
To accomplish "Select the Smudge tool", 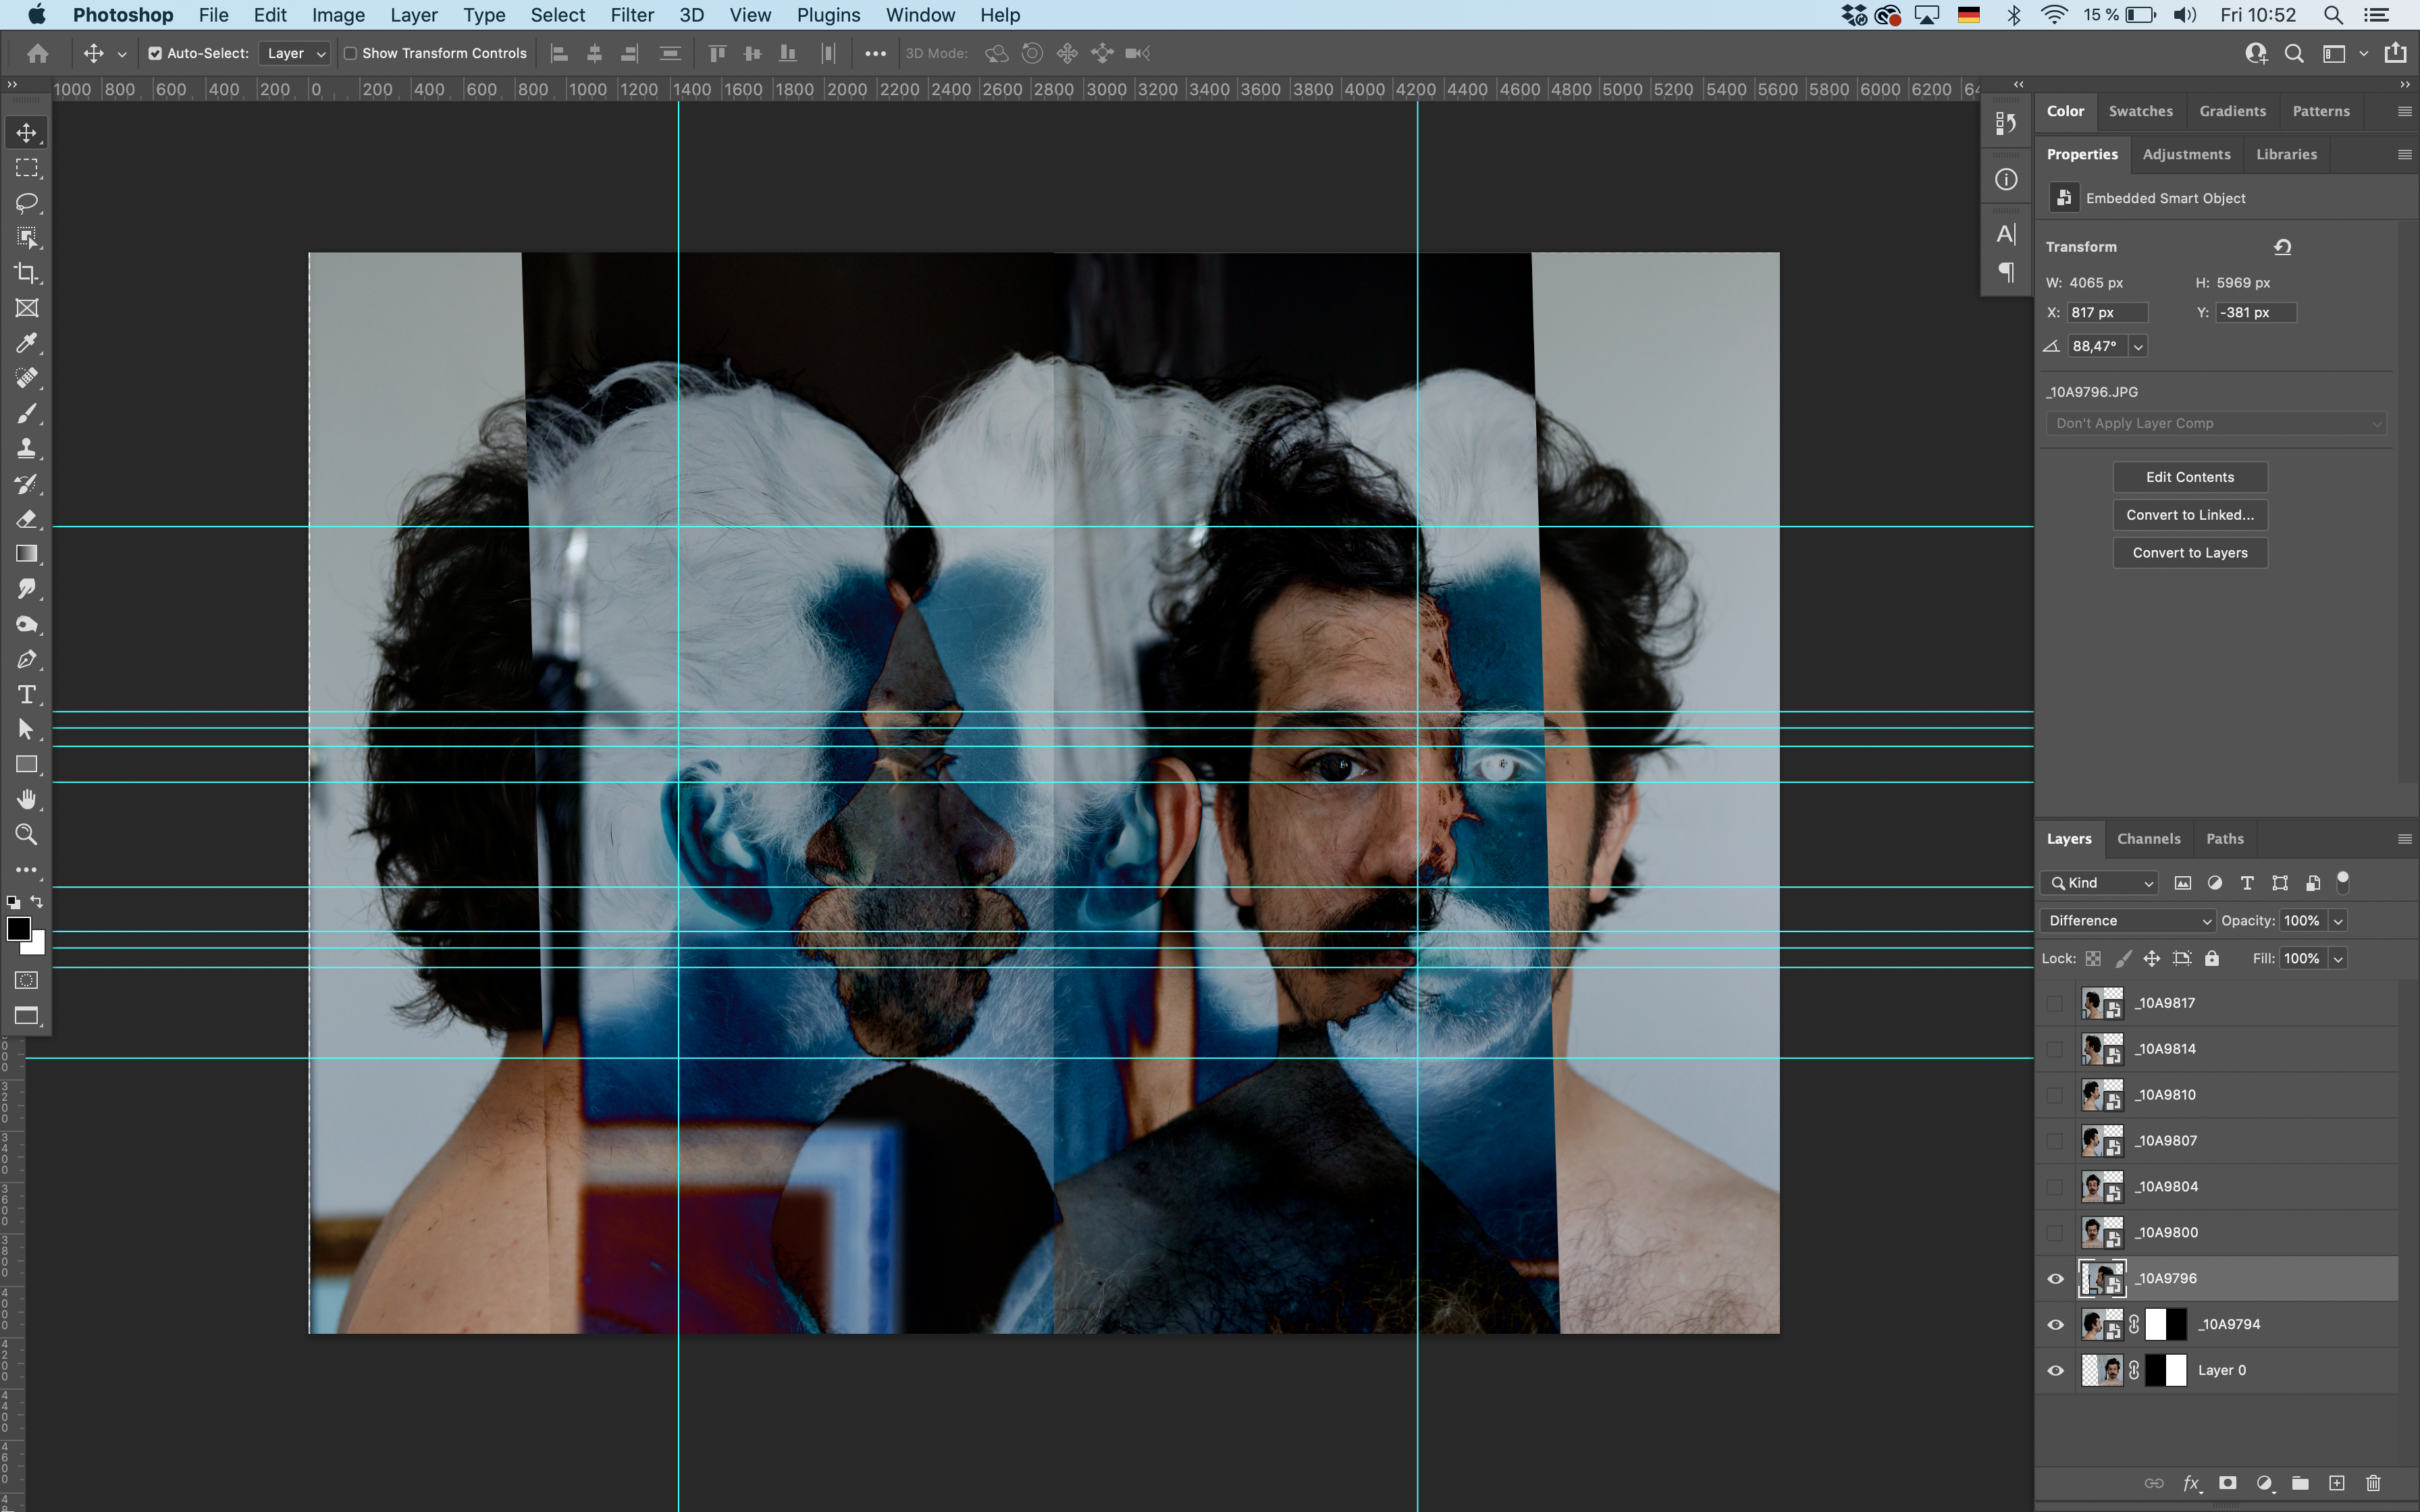I will pyautogui.click(x=27, y=589).
